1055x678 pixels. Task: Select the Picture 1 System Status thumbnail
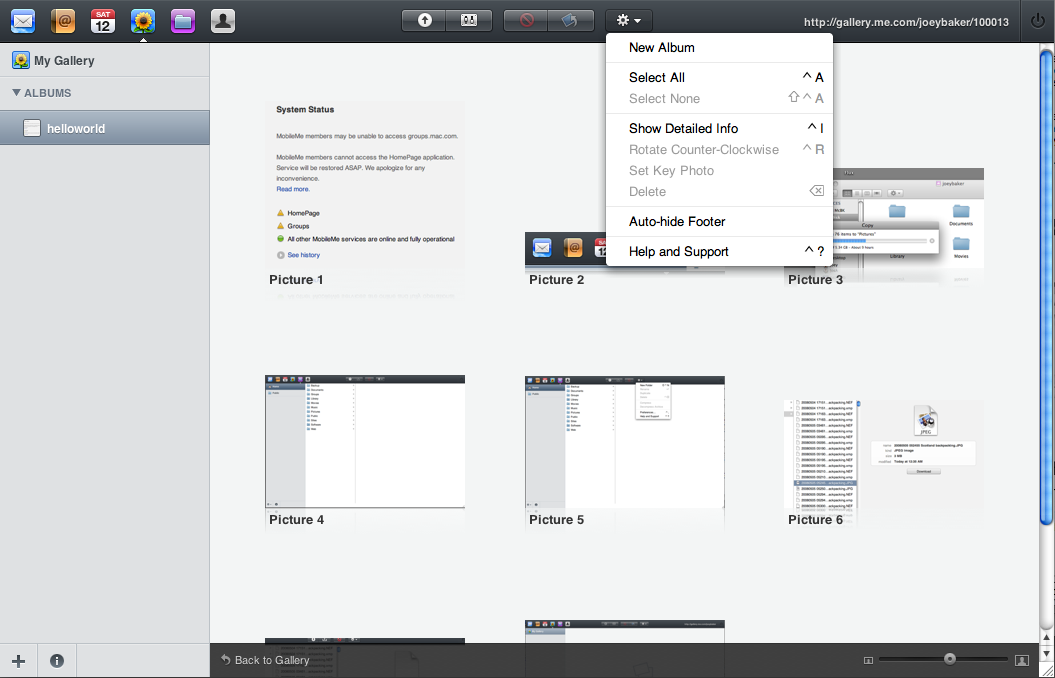pos(365,184)
